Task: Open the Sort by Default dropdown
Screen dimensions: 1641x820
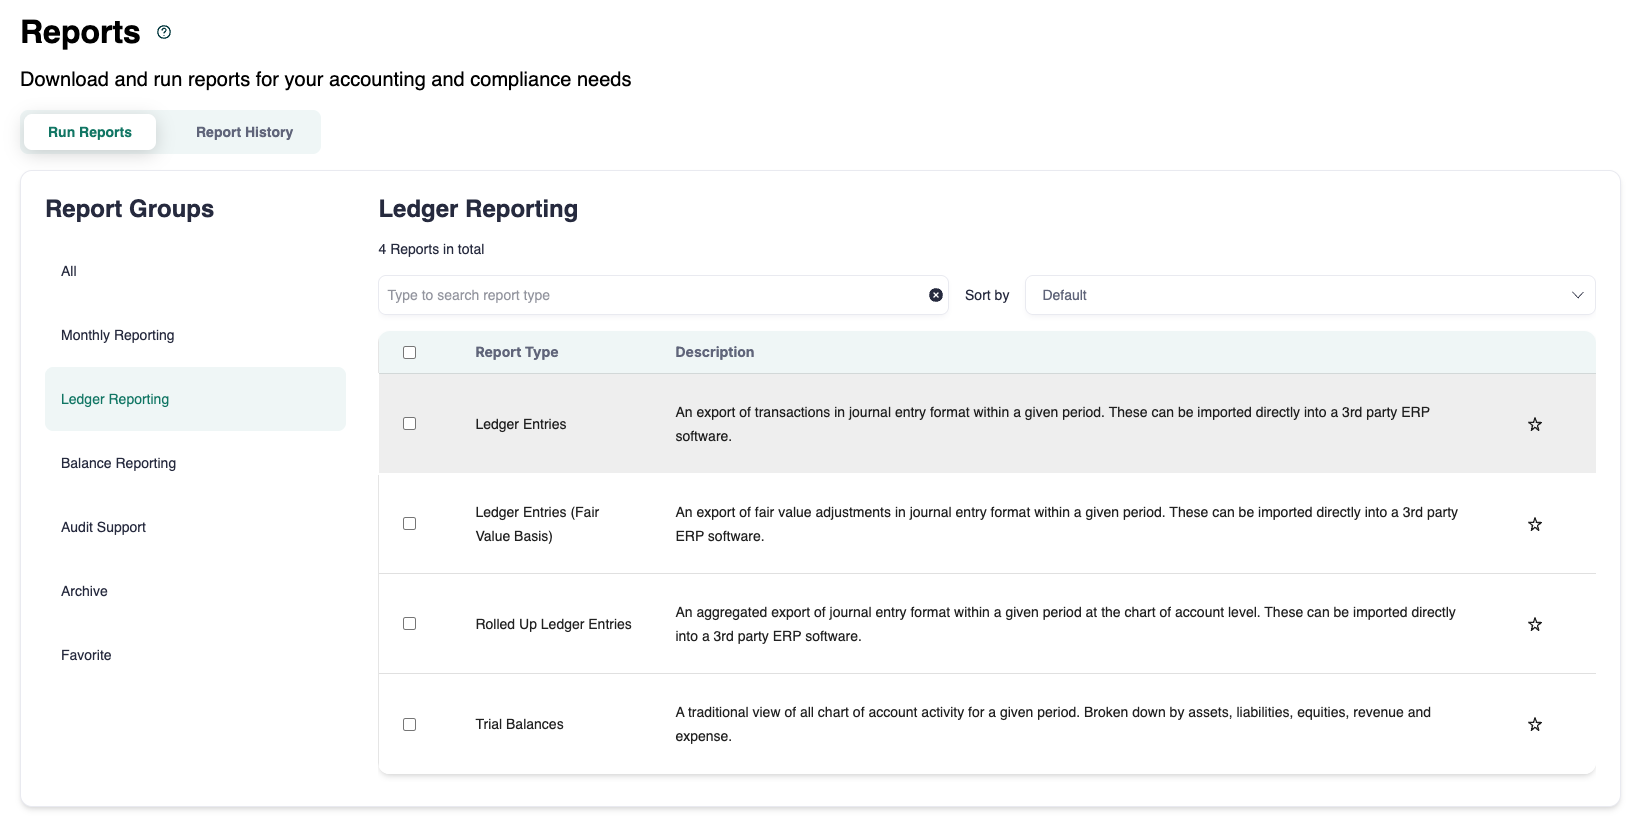Action: point(1300,295)
